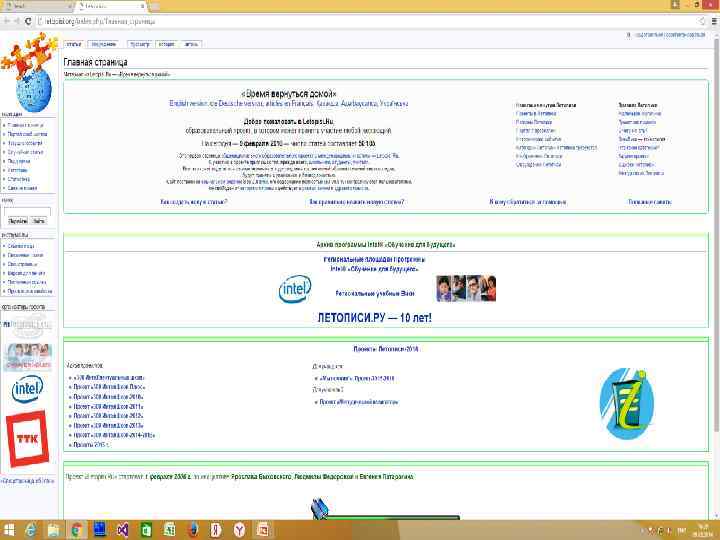This screenshot has height=540, width=720.
Task: Open the Проекты 2015 г. link
Action: click(91, 444)
